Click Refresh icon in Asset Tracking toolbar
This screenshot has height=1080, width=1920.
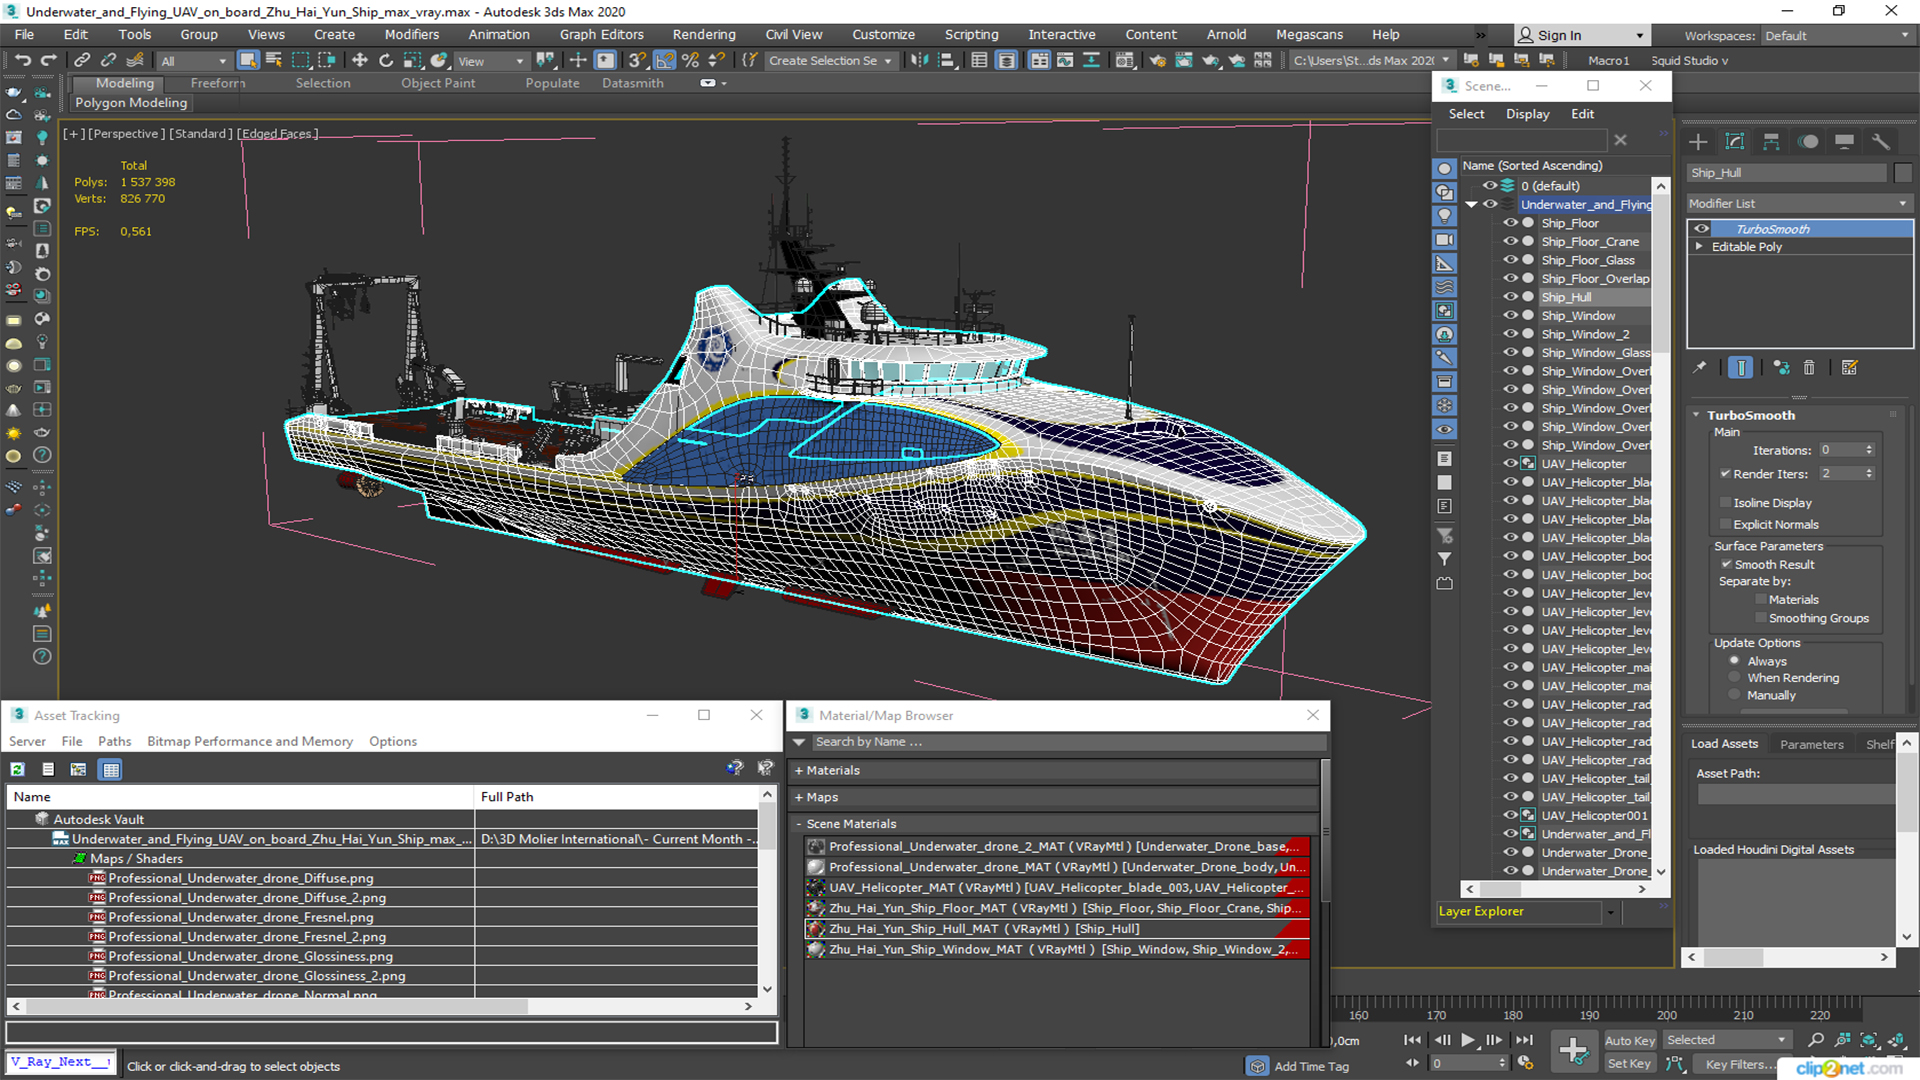(18, 769)
